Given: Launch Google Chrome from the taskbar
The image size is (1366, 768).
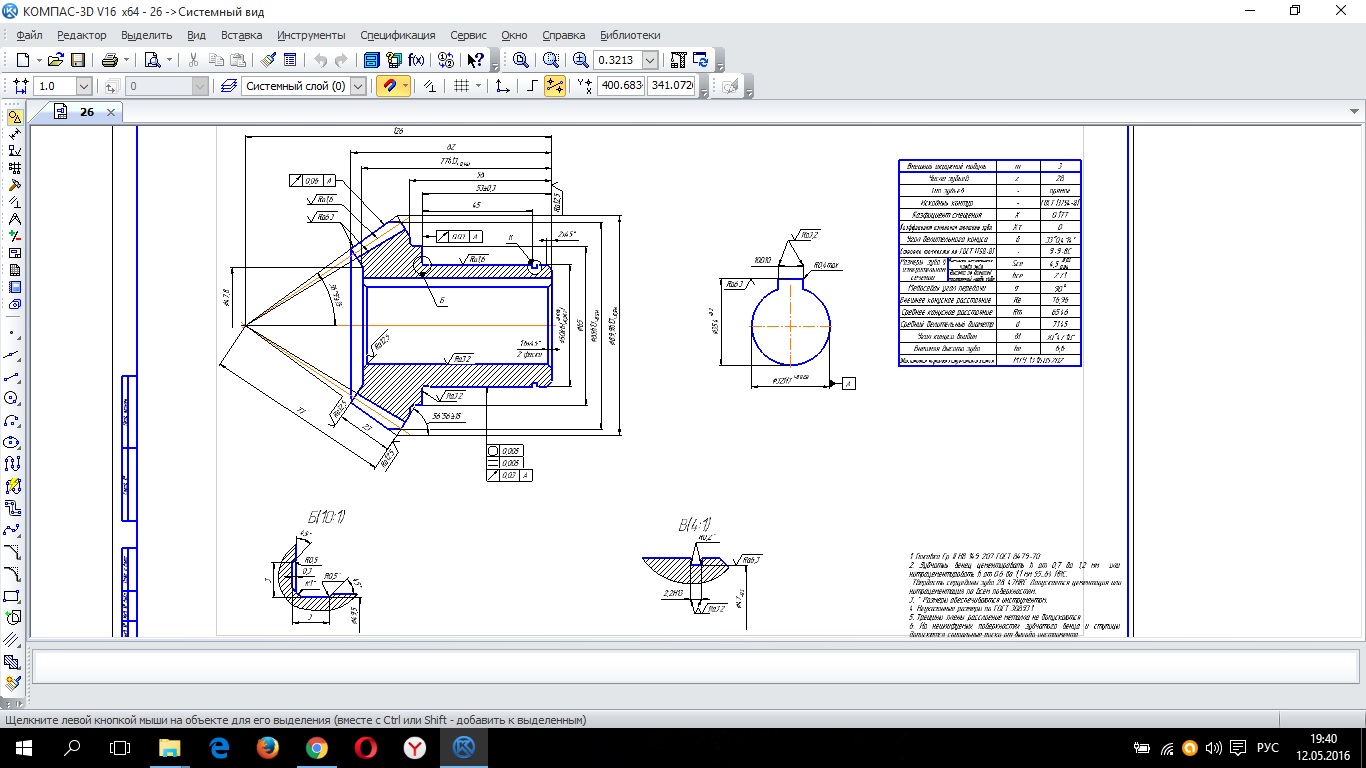Looking at the screenshot, I should (316, 747).
